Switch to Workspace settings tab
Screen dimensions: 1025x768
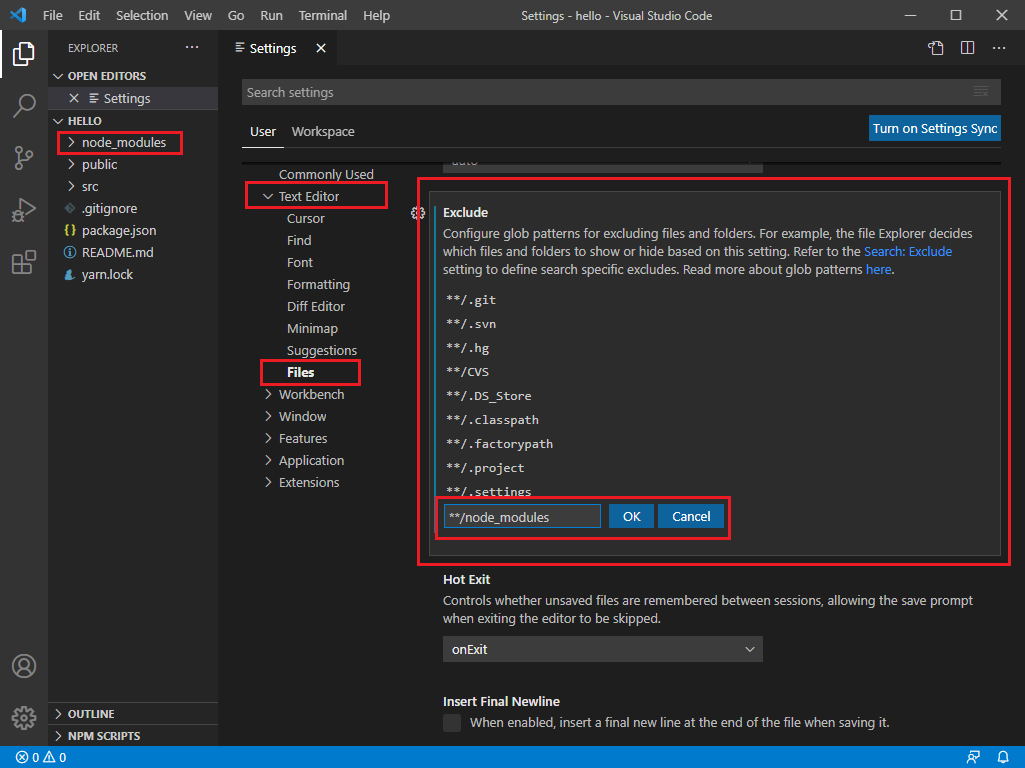(323, 131)
